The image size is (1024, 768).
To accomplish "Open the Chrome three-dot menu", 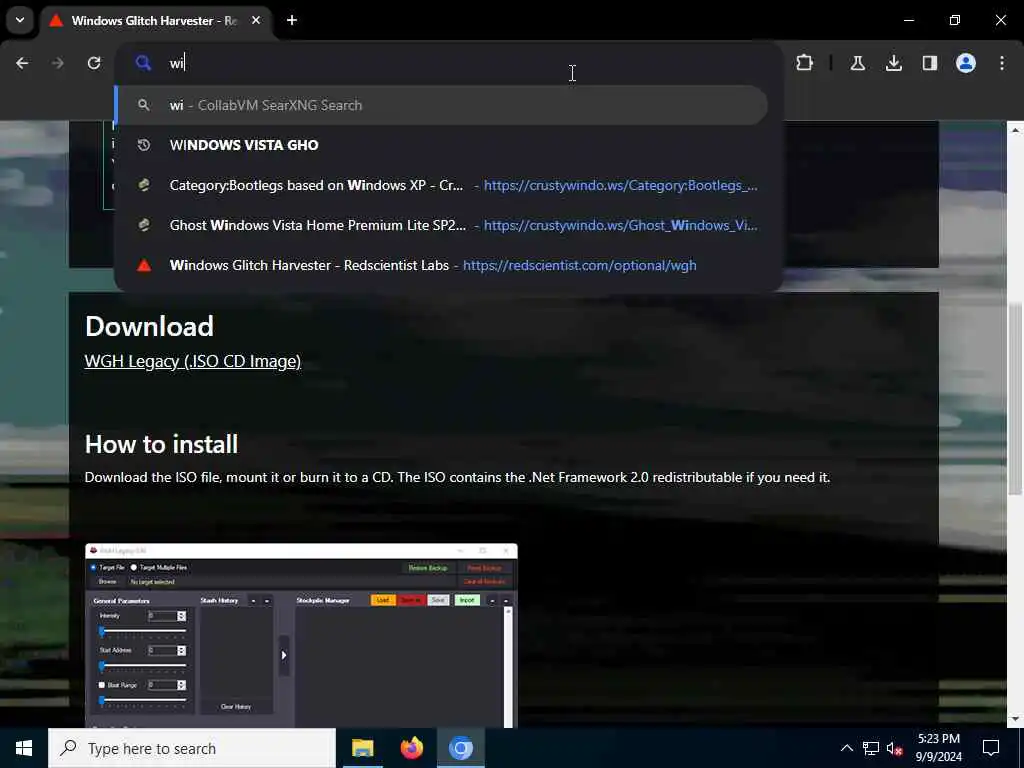I will pyautogui.click(x=1002, y=63).
